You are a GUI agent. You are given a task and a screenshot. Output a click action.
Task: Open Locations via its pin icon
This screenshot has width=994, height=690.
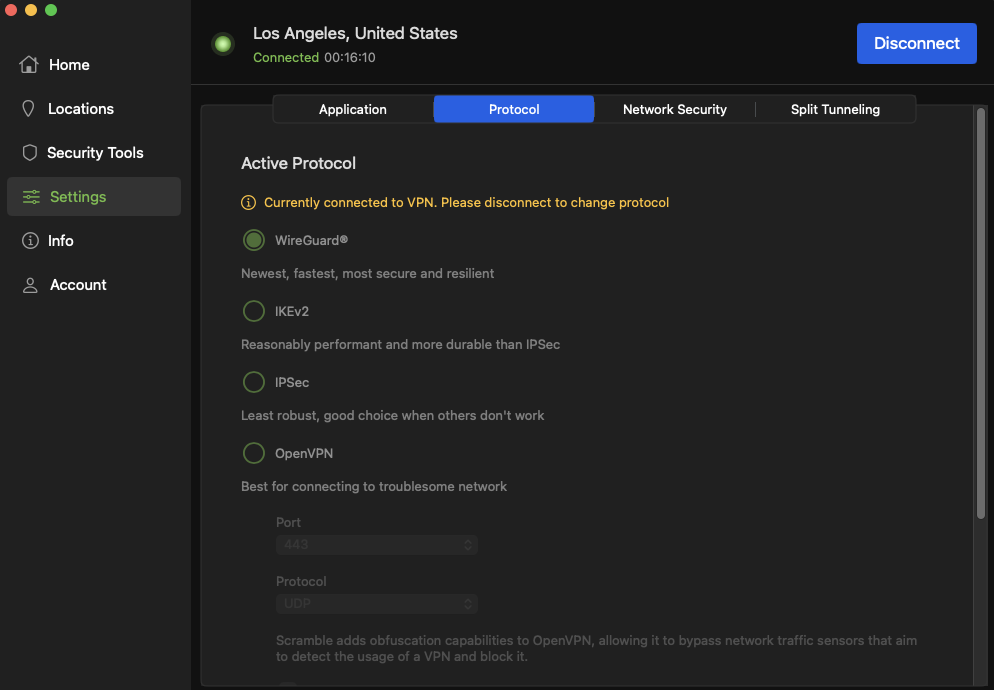coord(29,108)
